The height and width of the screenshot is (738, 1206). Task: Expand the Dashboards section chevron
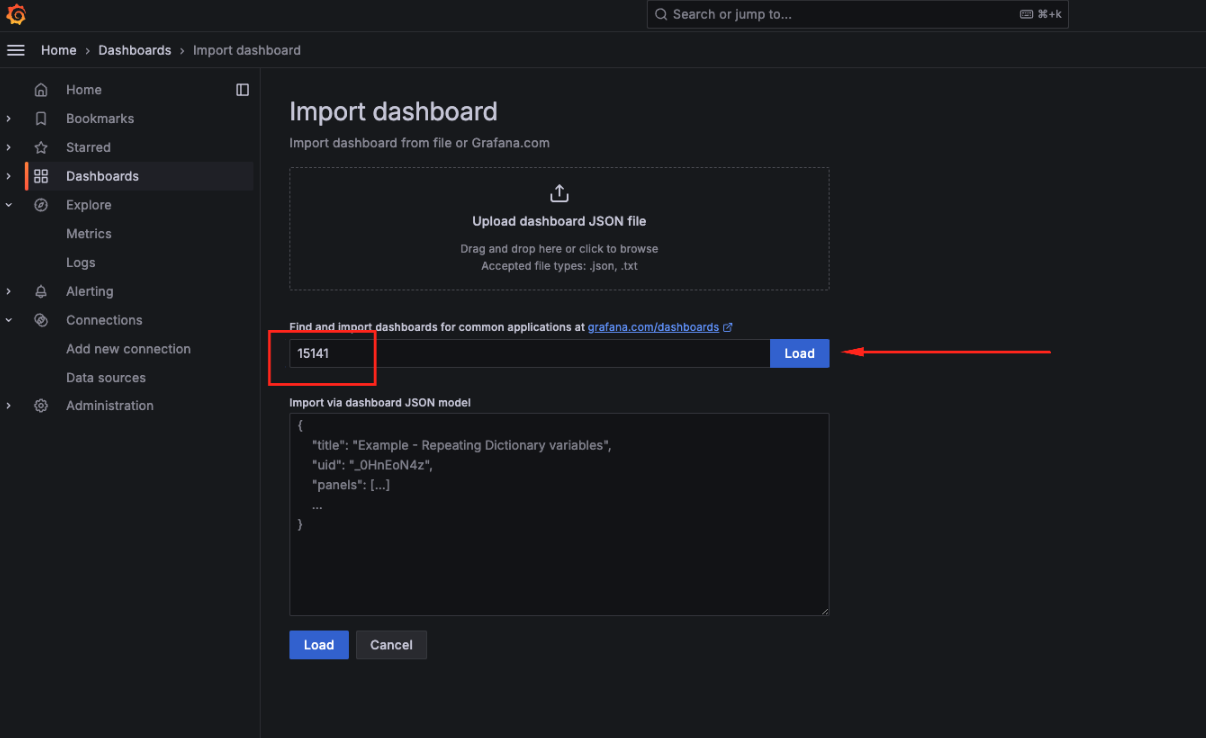9,176
